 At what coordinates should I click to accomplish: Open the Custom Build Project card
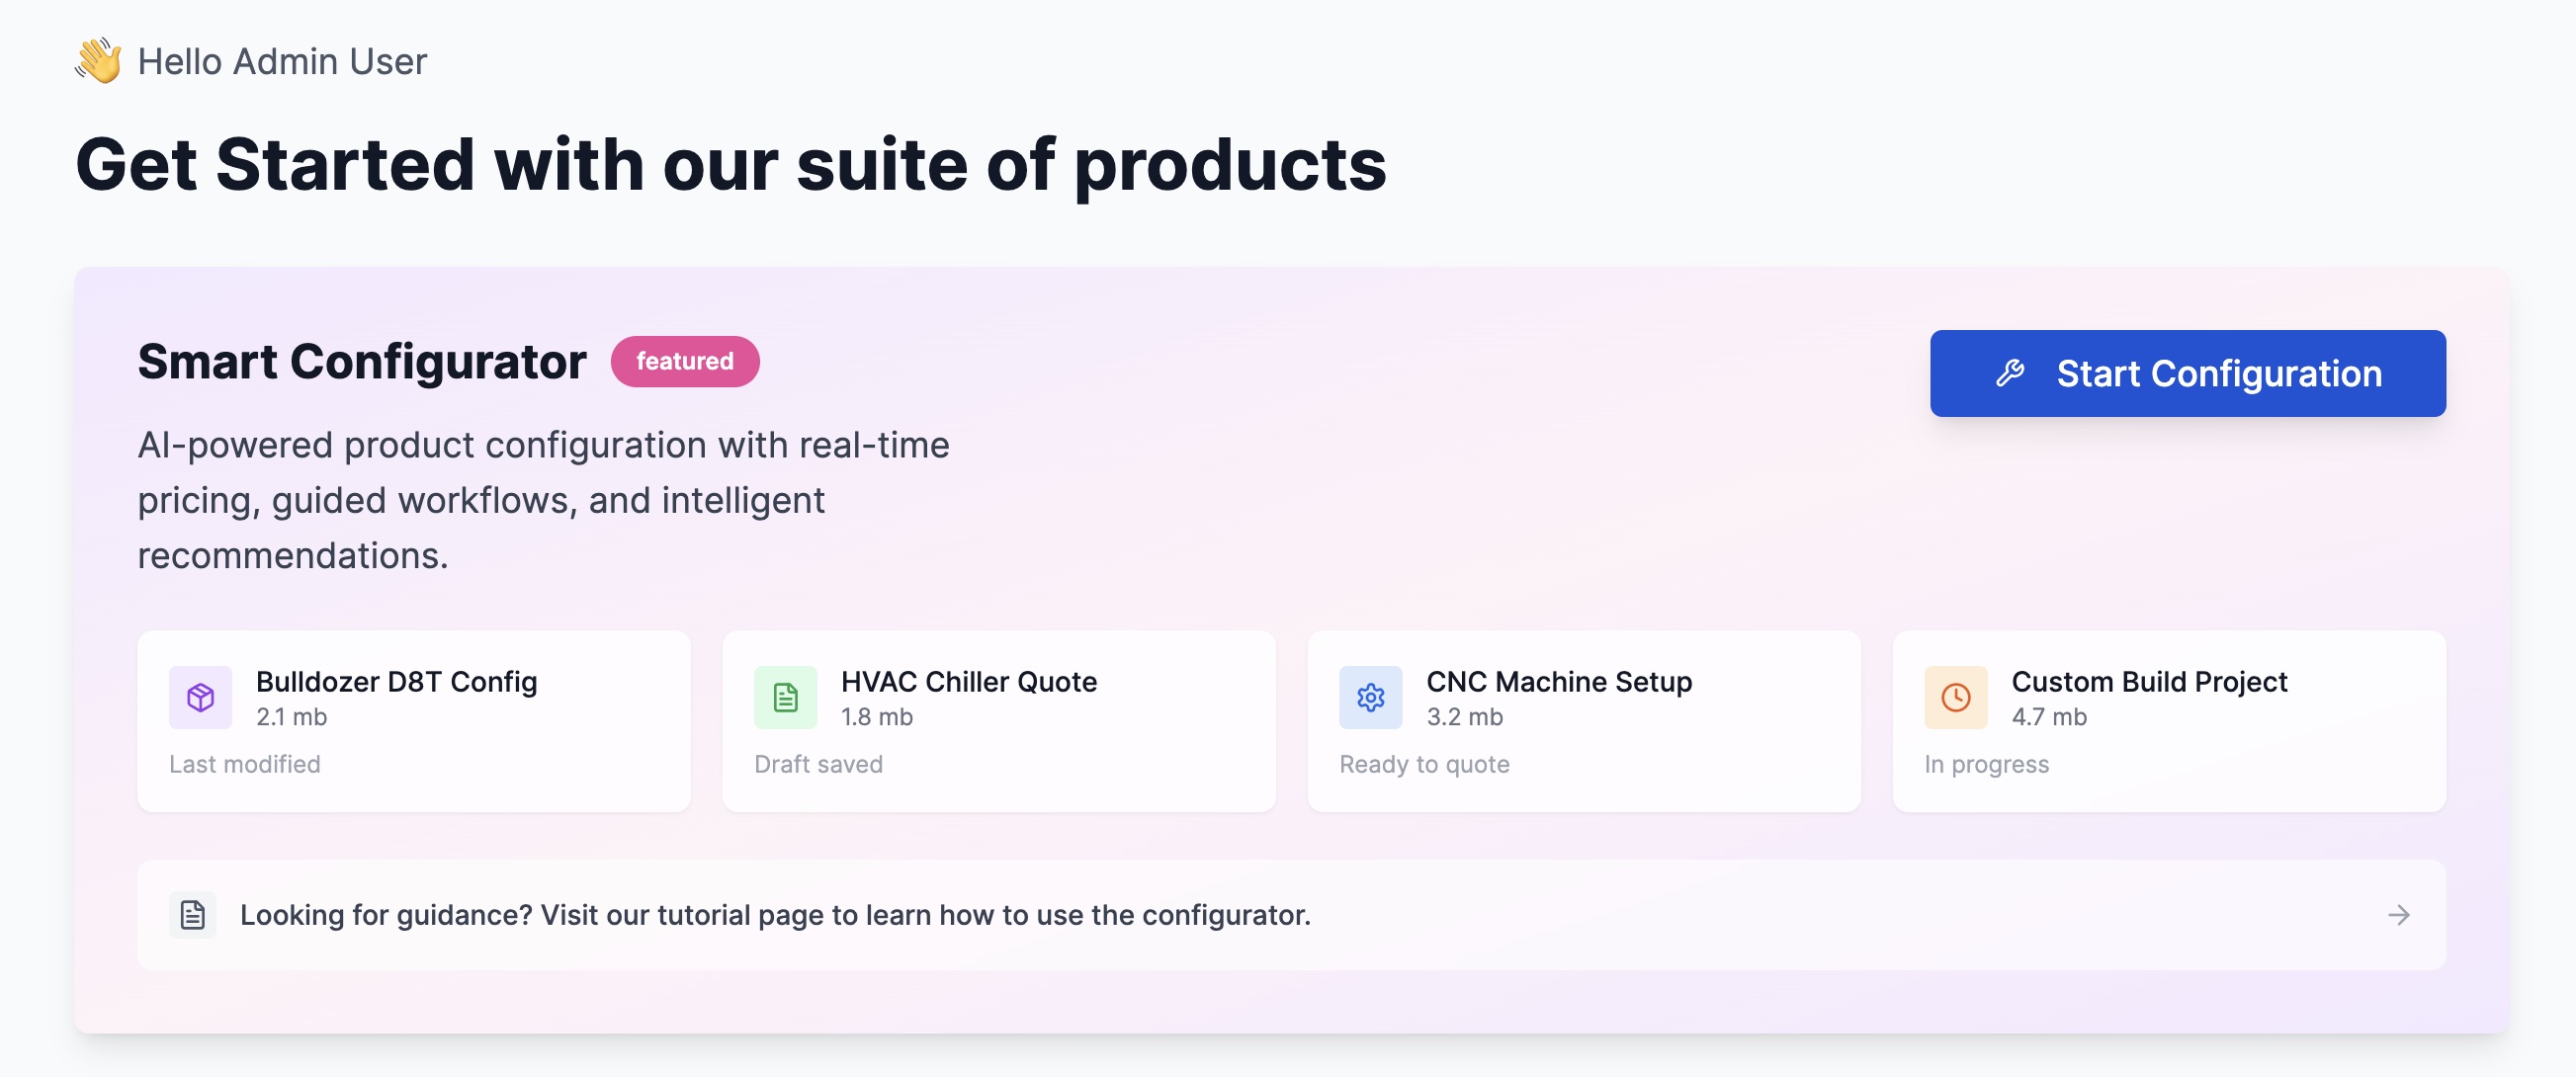[x=2168, y=720]
